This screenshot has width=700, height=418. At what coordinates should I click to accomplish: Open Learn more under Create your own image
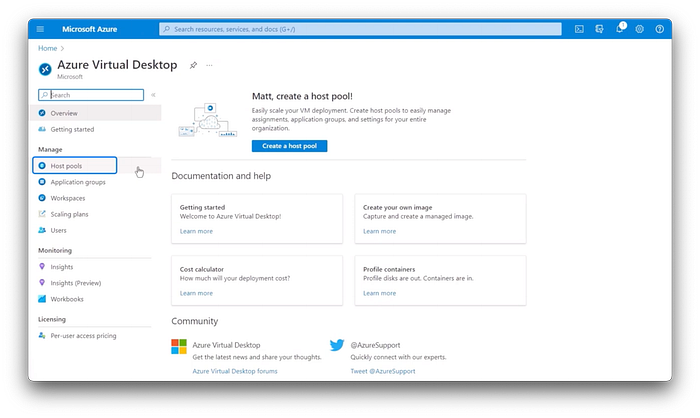379,231
